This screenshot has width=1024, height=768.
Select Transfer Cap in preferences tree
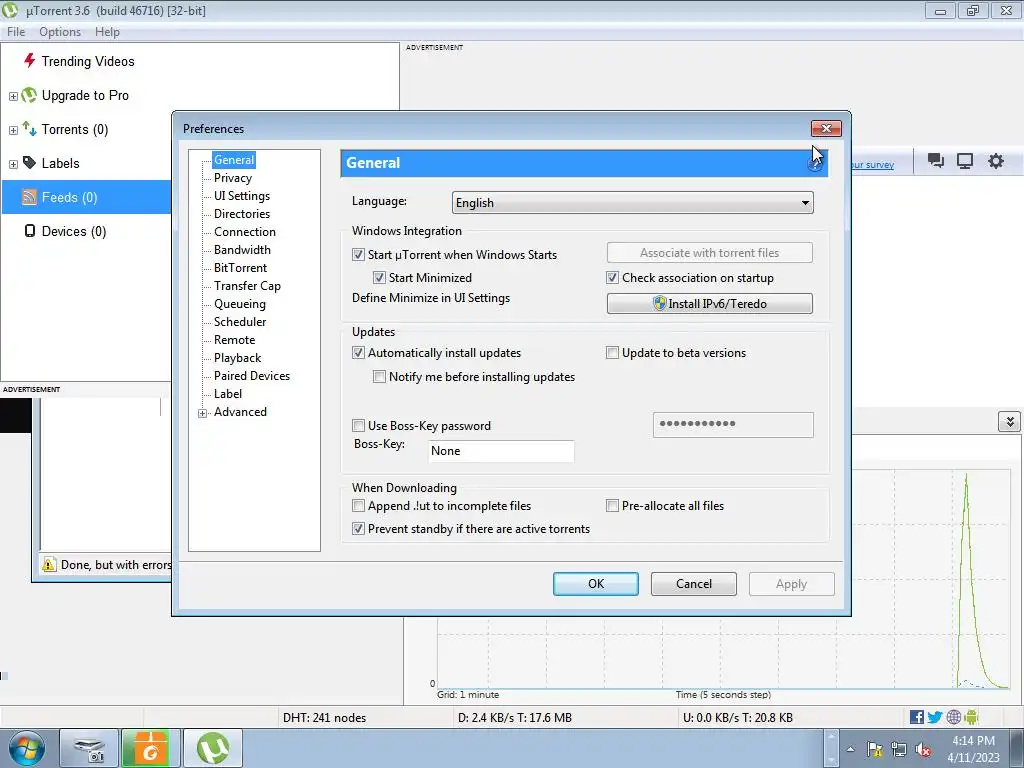coord(247,286)
